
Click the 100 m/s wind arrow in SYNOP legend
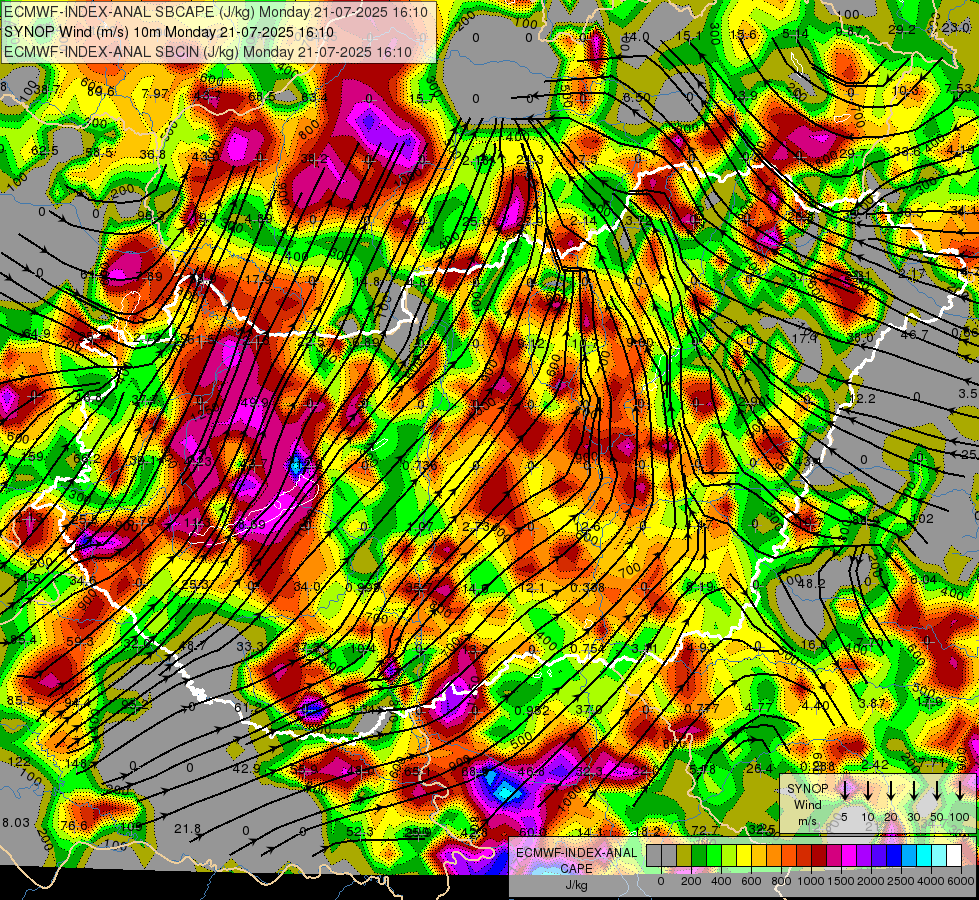[x=960, y=790]
